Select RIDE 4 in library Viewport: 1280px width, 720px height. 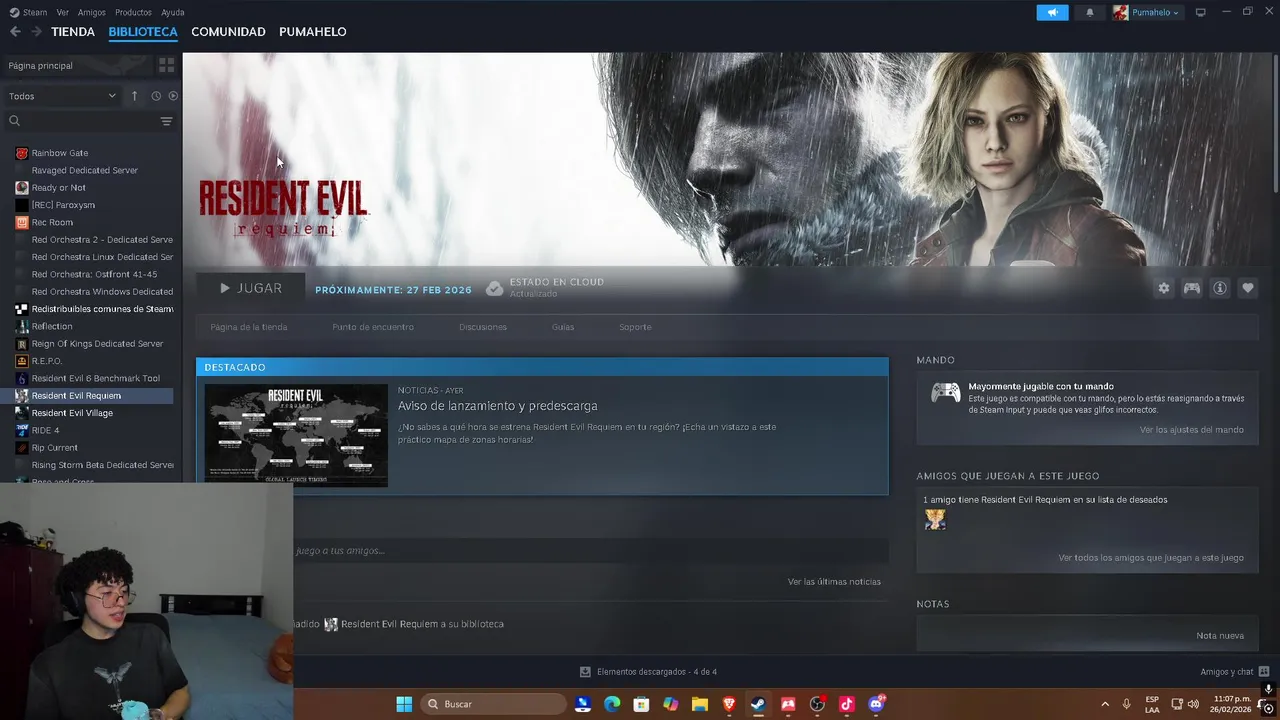click(45, 430)
